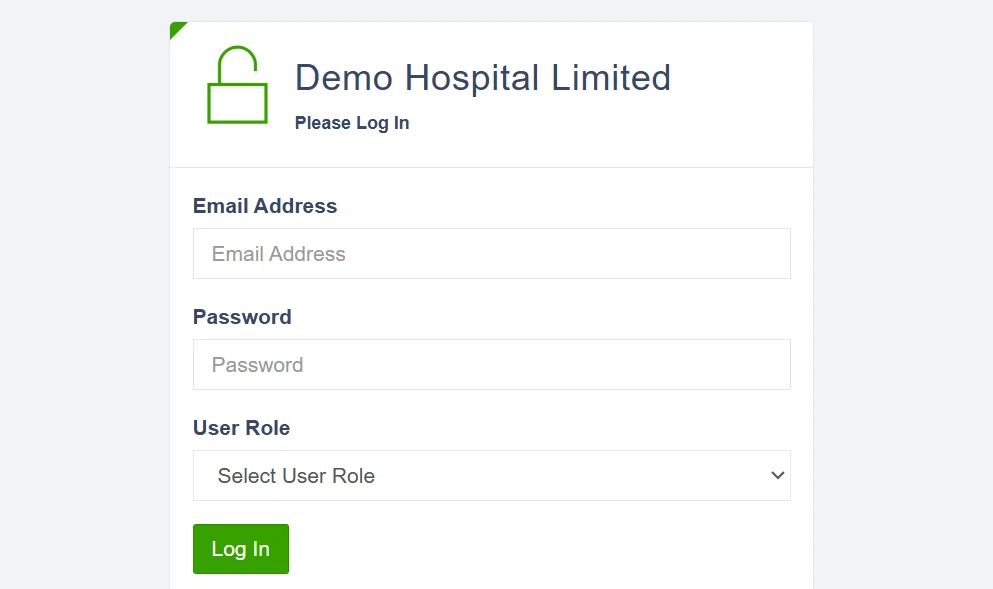
Task: Click the word "Hospital" in the title
Action: 471,78
